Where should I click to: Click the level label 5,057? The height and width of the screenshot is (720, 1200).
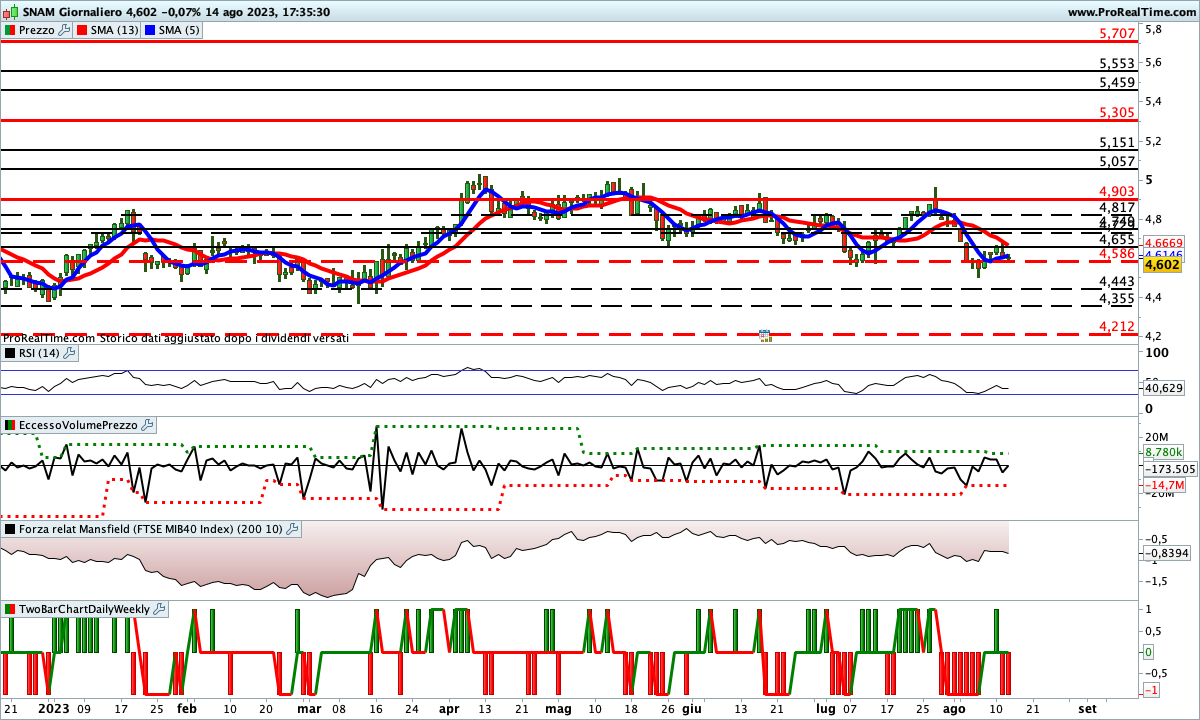tap(1116, 160)
